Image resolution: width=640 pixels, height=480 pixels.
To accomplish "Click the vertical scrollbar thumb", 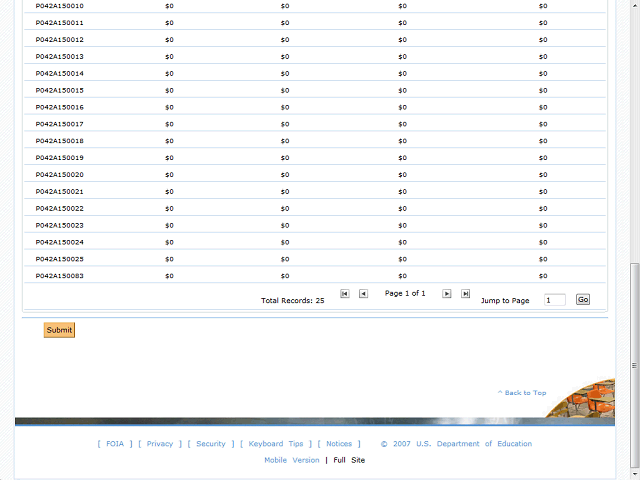I will tap(634, 365).
